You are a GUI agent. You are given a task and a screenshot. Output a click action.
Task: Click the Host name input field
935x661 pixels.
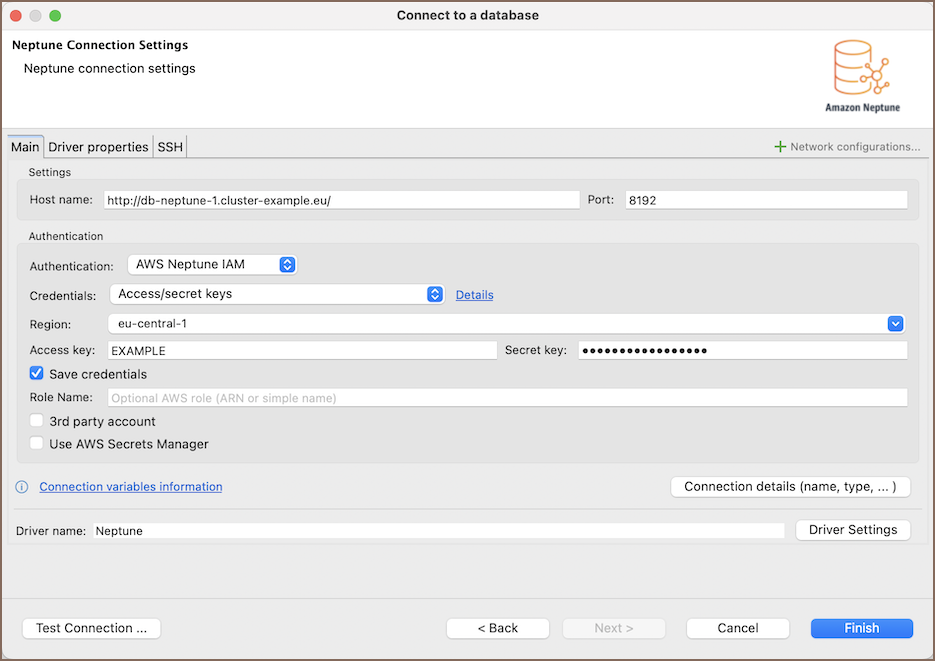click(x=341, y=200)
